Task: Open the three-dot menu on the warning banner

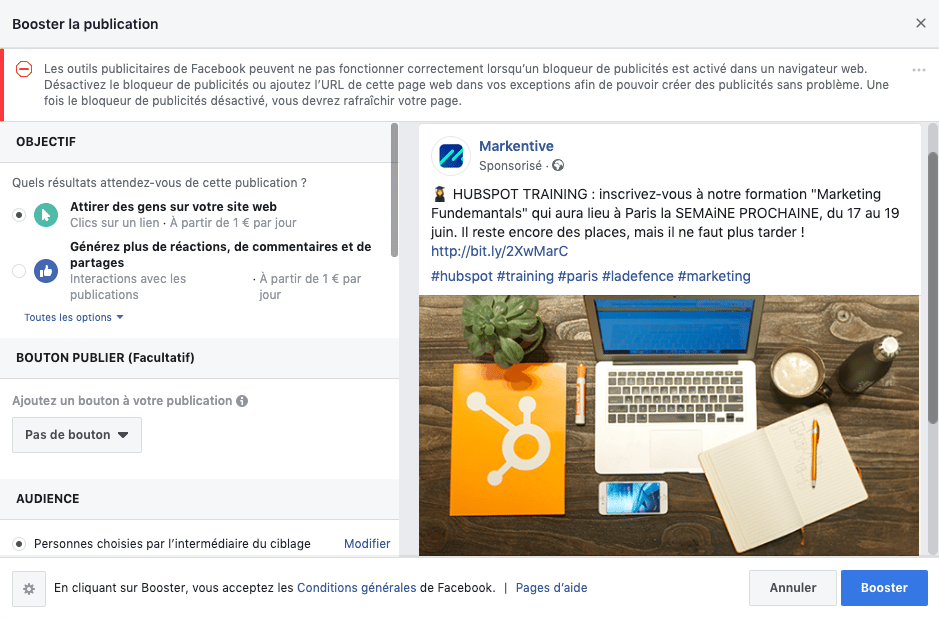Action: (919, 70)
